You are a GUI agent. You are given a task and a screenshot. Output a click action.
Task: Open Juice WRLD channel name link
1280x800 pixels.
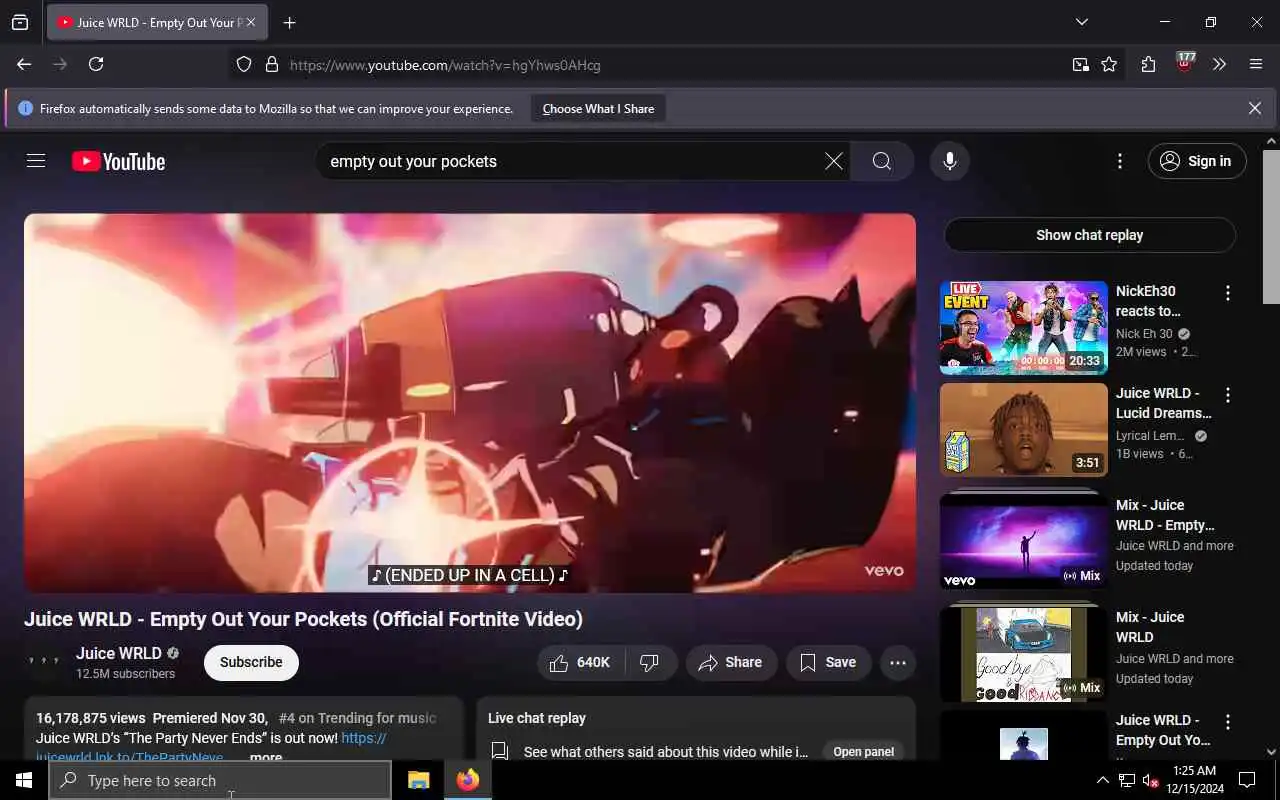coord(118,653)
